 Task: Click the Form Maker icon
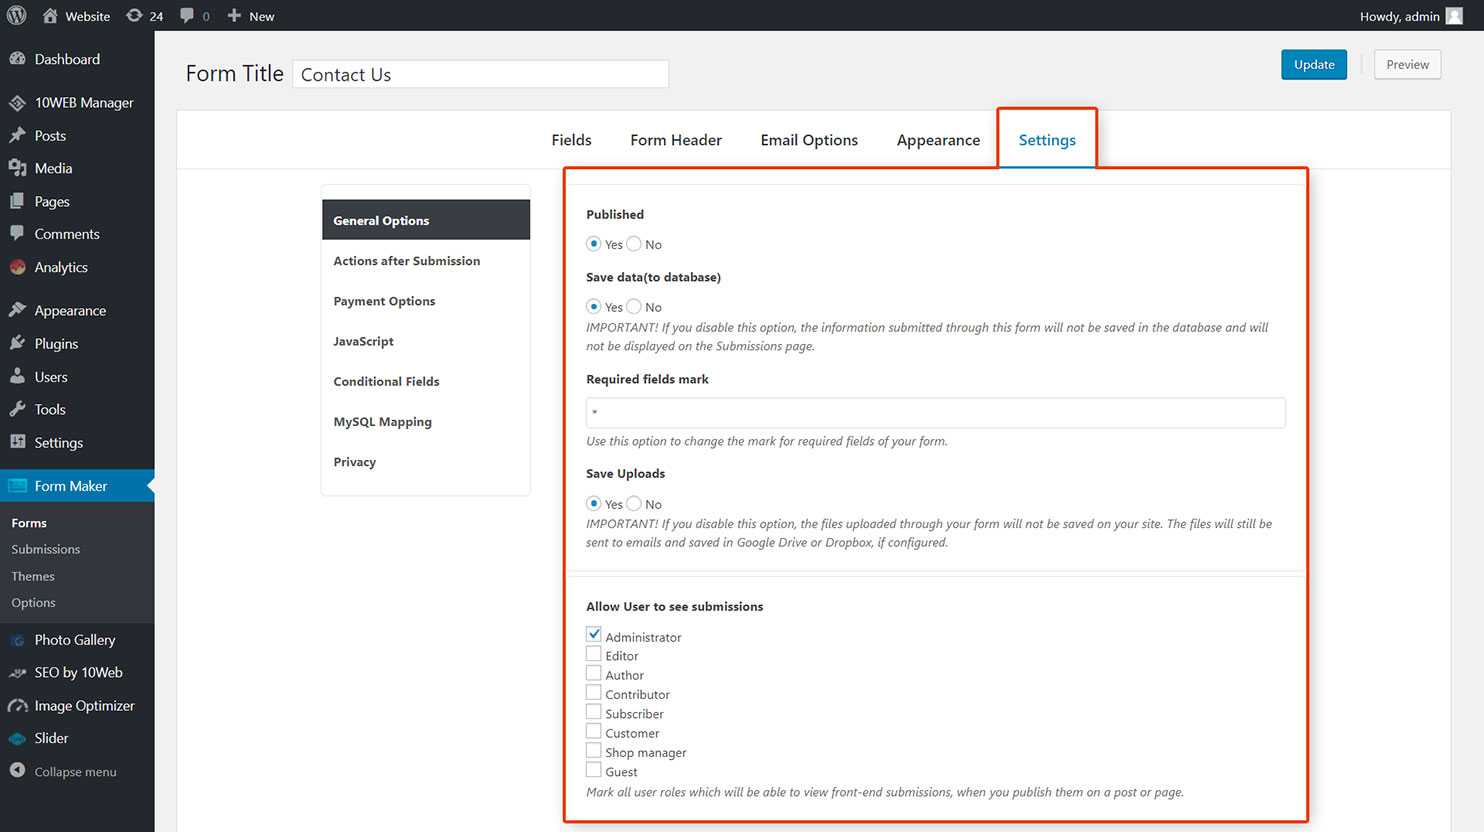[x=17, y=486]
